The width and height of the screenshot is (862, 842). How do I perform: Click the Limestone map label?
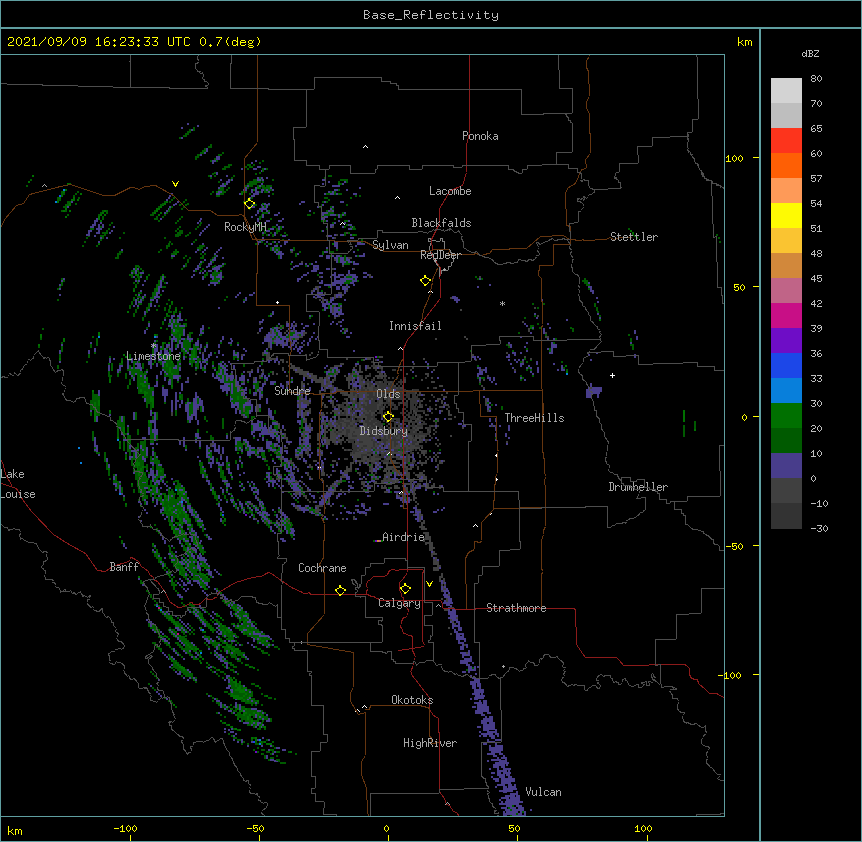coord(153,356)
